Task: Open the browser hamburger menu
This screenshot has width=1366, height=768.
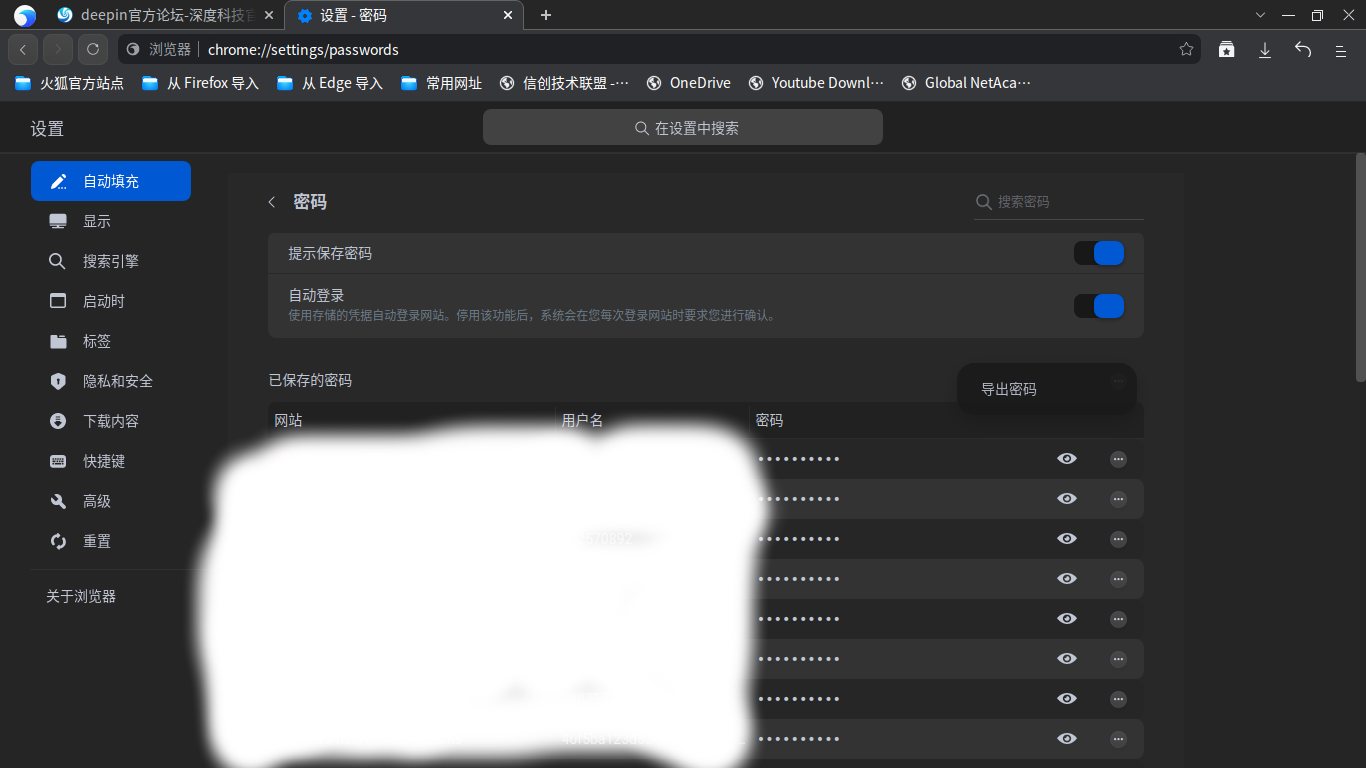Action: click(1340, 48)
